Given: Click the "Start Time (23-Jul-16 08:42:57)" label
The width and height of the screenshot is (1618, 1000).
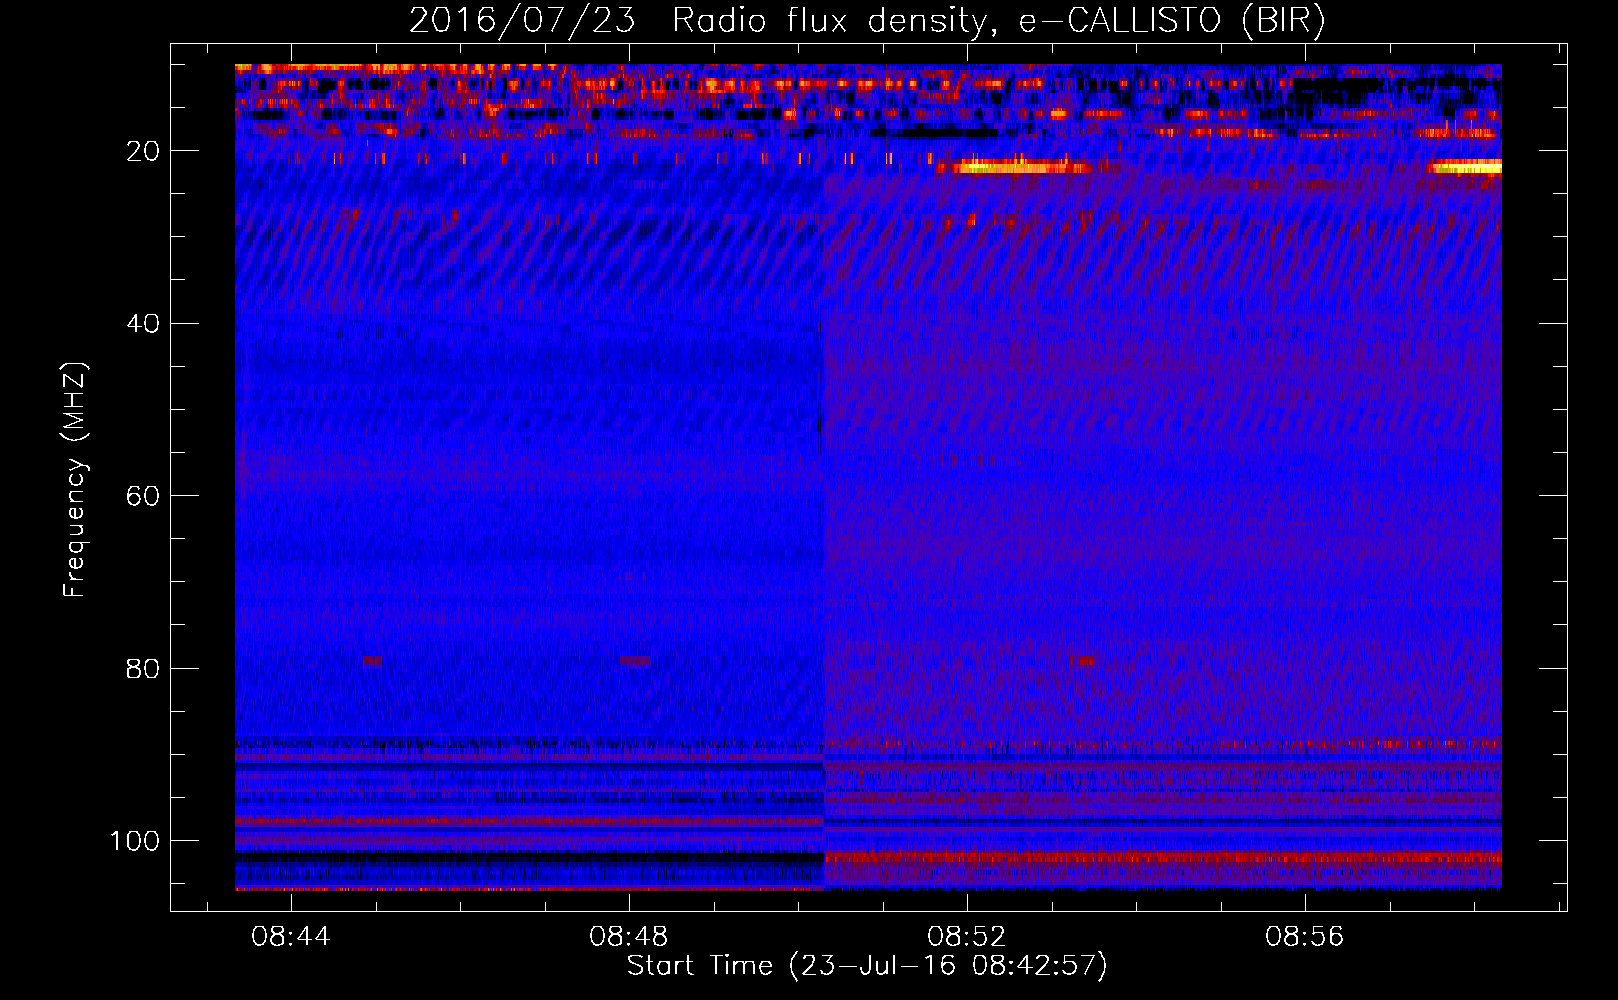Looking at the screenshot, I should pyautogui.click(x=867, y=966).
